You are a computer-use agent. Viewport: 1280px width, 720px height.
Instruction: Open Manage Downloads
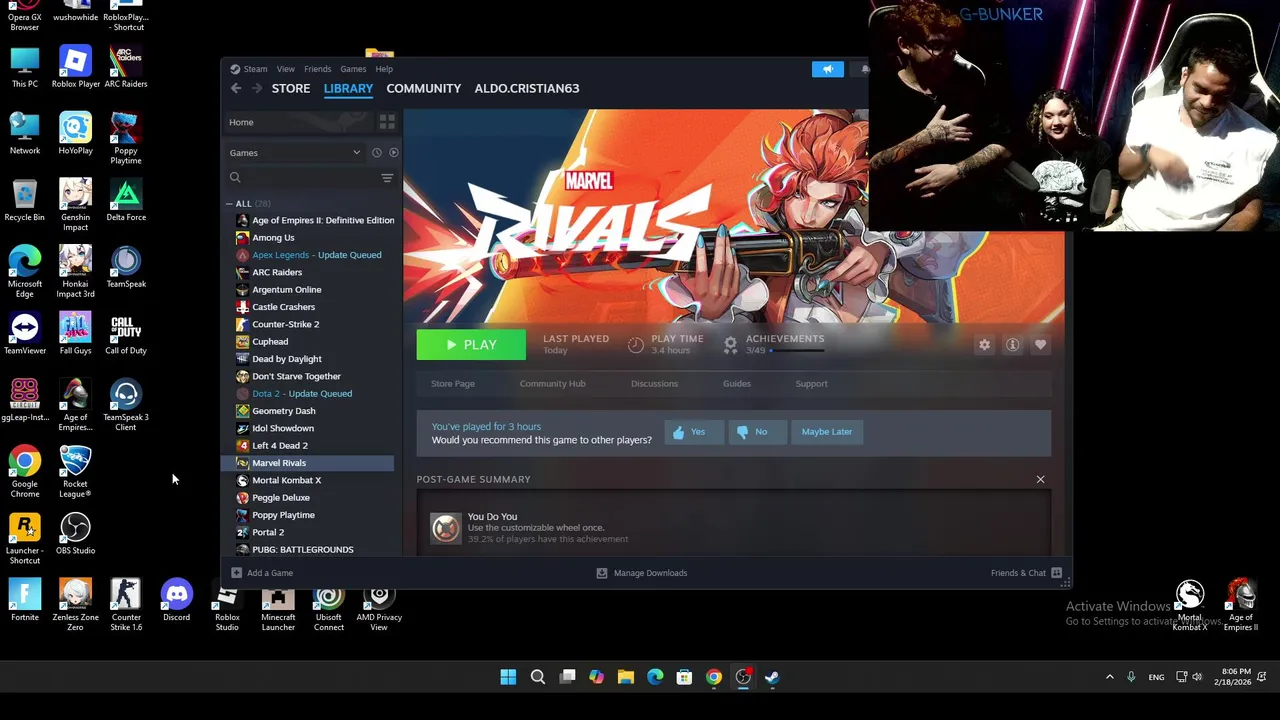[642, 573]
